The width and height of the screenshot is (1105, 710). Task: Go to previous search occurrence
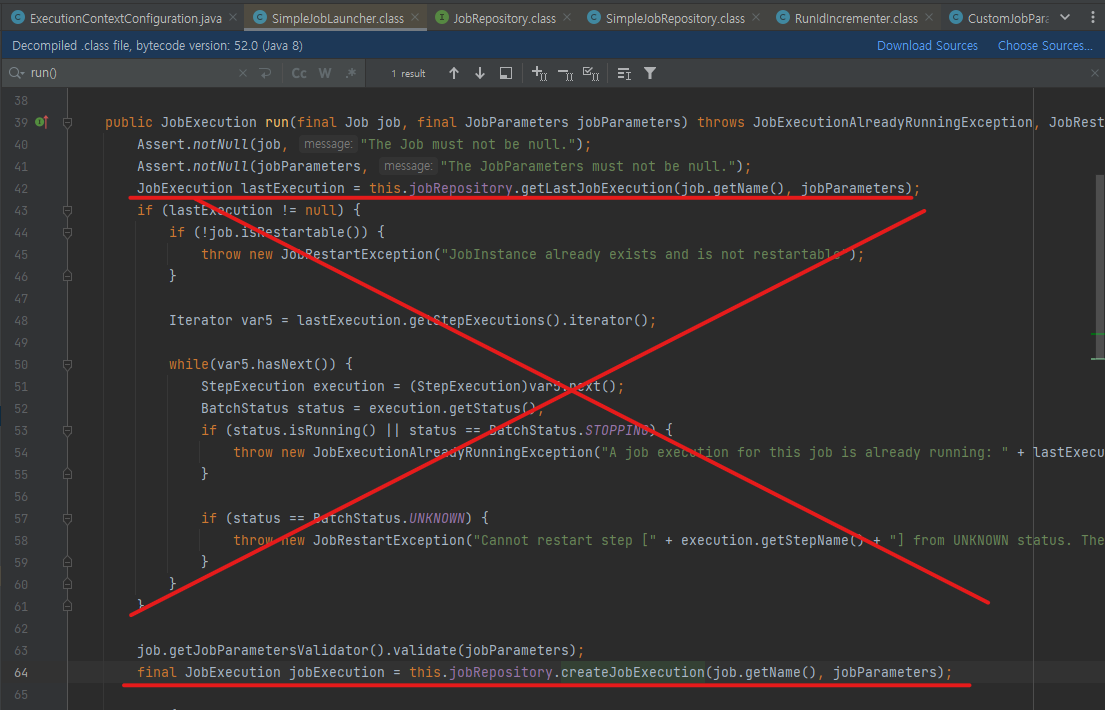click(454, 73)
